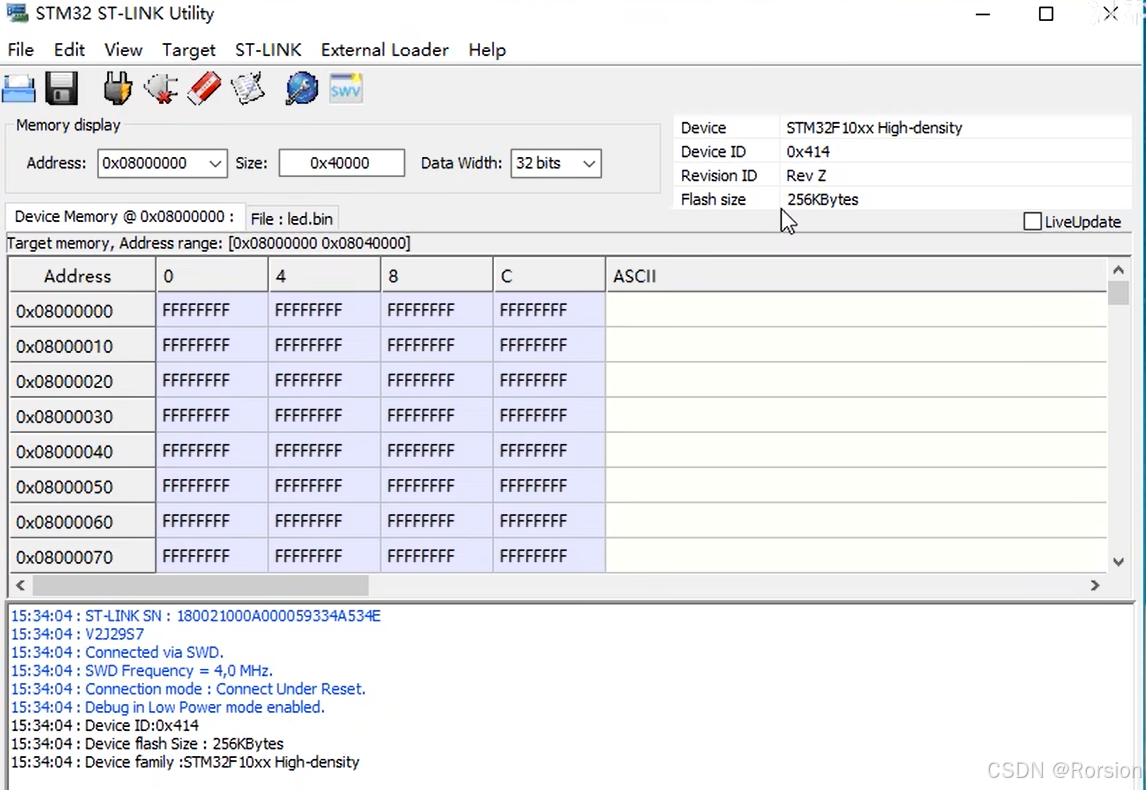This screenshot has height=790, width=1146.
Task: Click the Open file toolbar icon
Action: click(19, 89)
